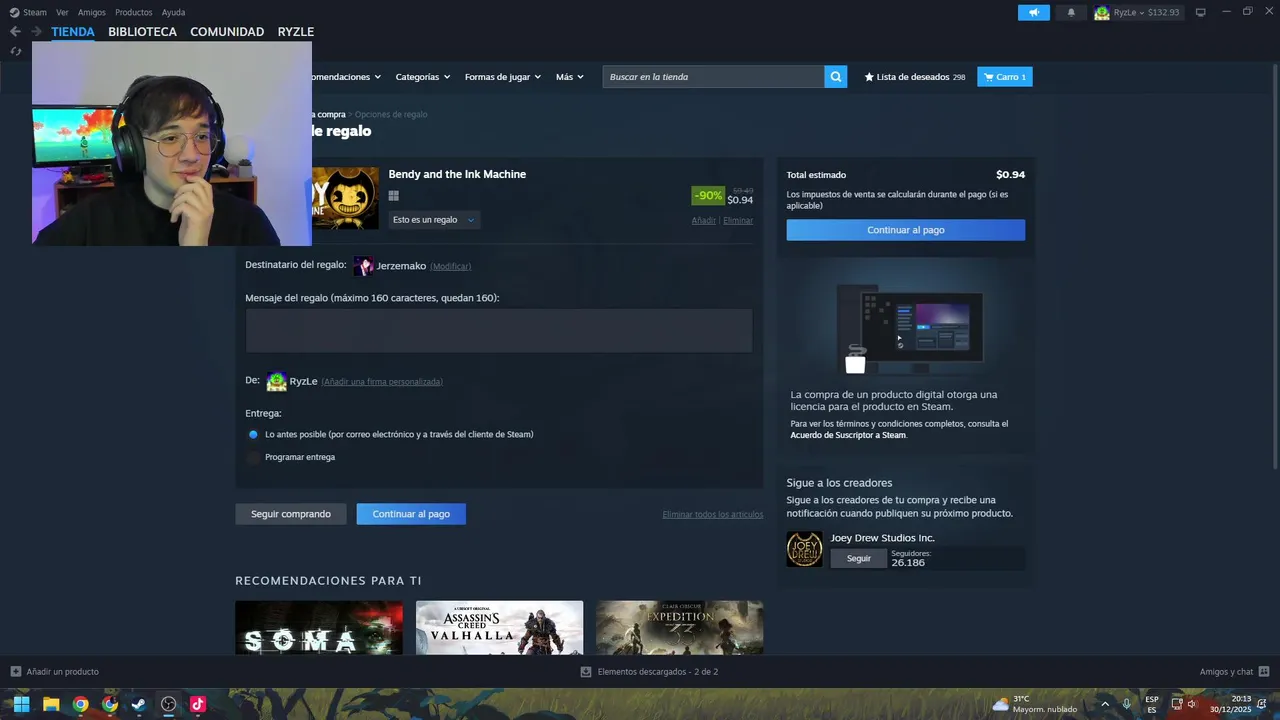This screenshot has width=1280, height=720.
Task: Go forward with the right arrow
Action: pos(36,32)
